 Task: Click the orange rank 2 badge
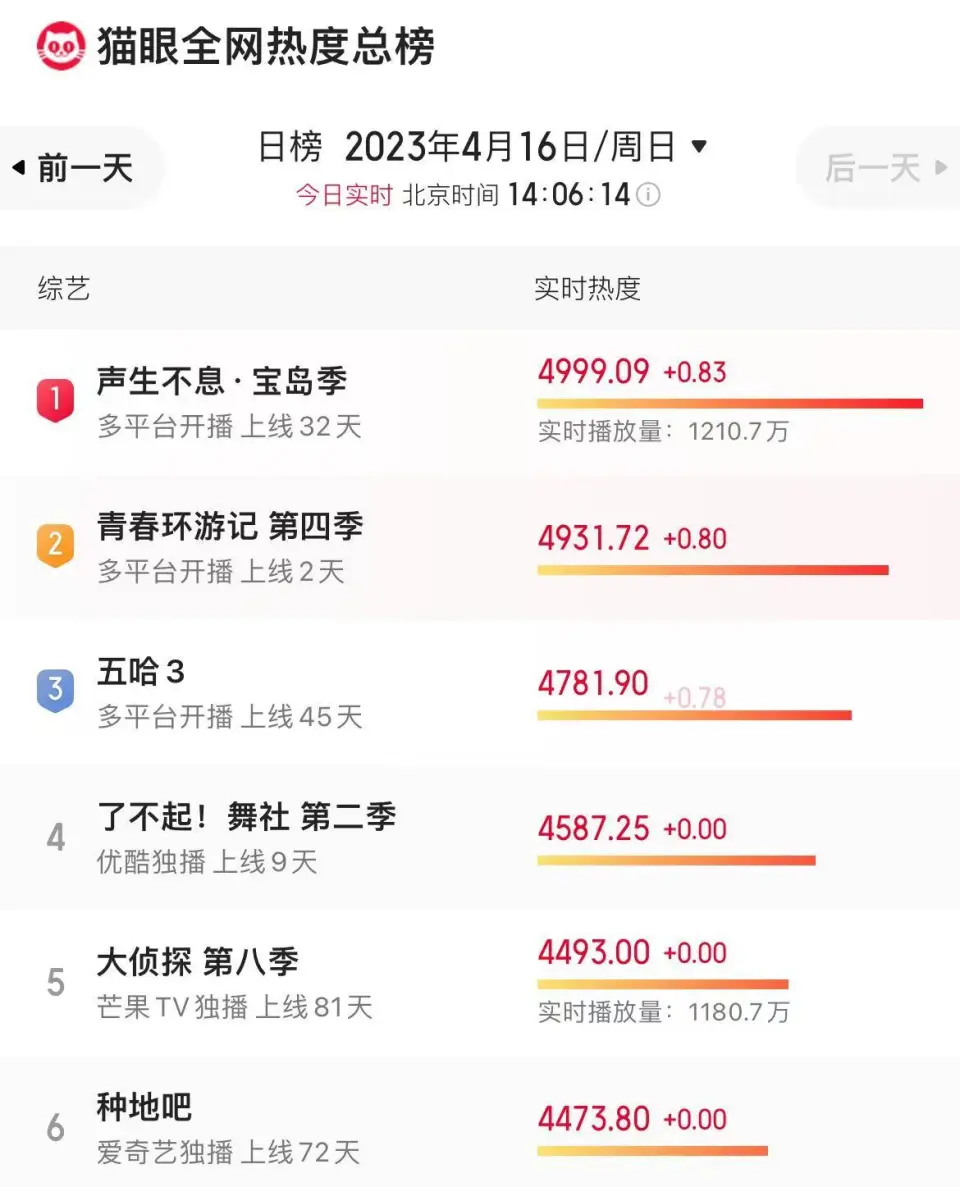[55, 546]
